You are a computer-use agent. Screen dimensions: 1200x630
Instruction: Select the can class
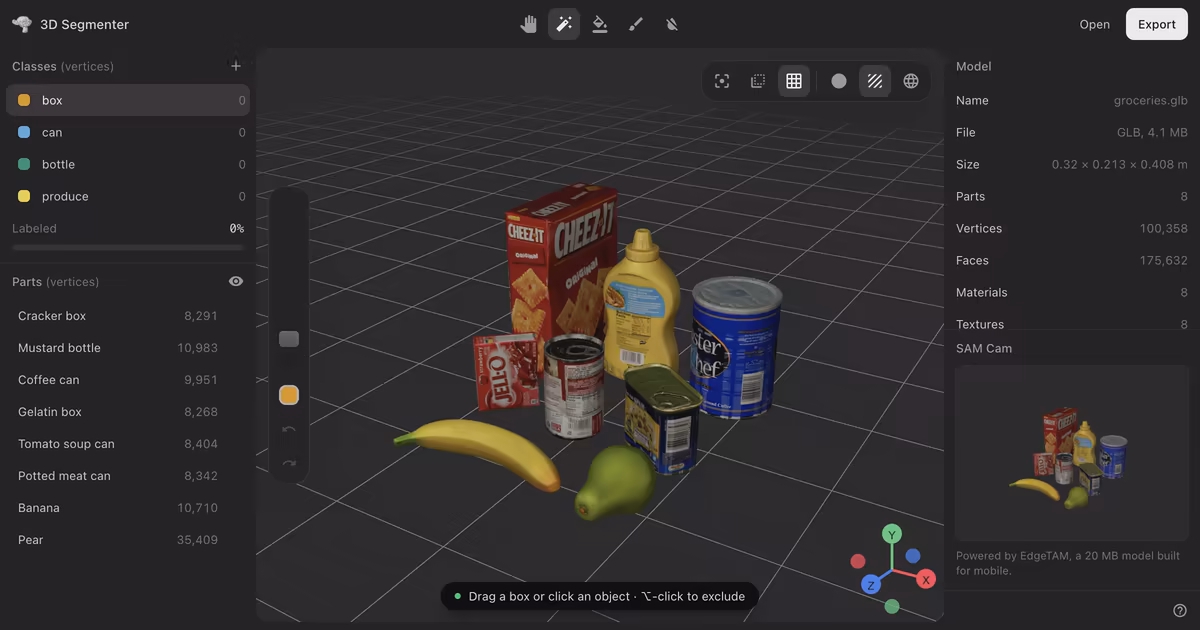pyautogui.click(x=128, y=132)
